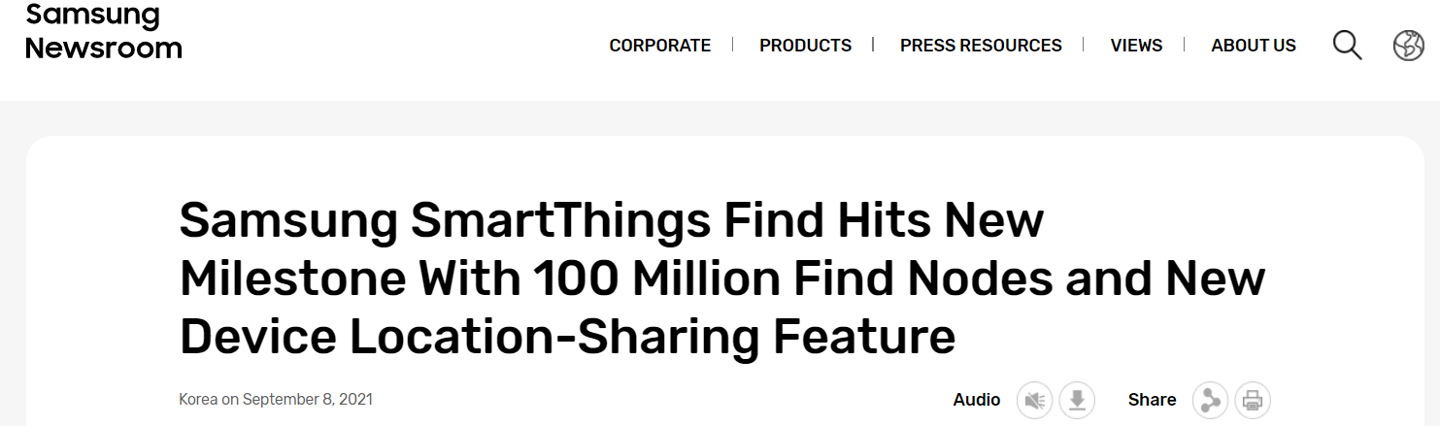The width and height of the screenshot is (1440, 426).
Task: Click the share network icon
Action: coord(1210,400)
